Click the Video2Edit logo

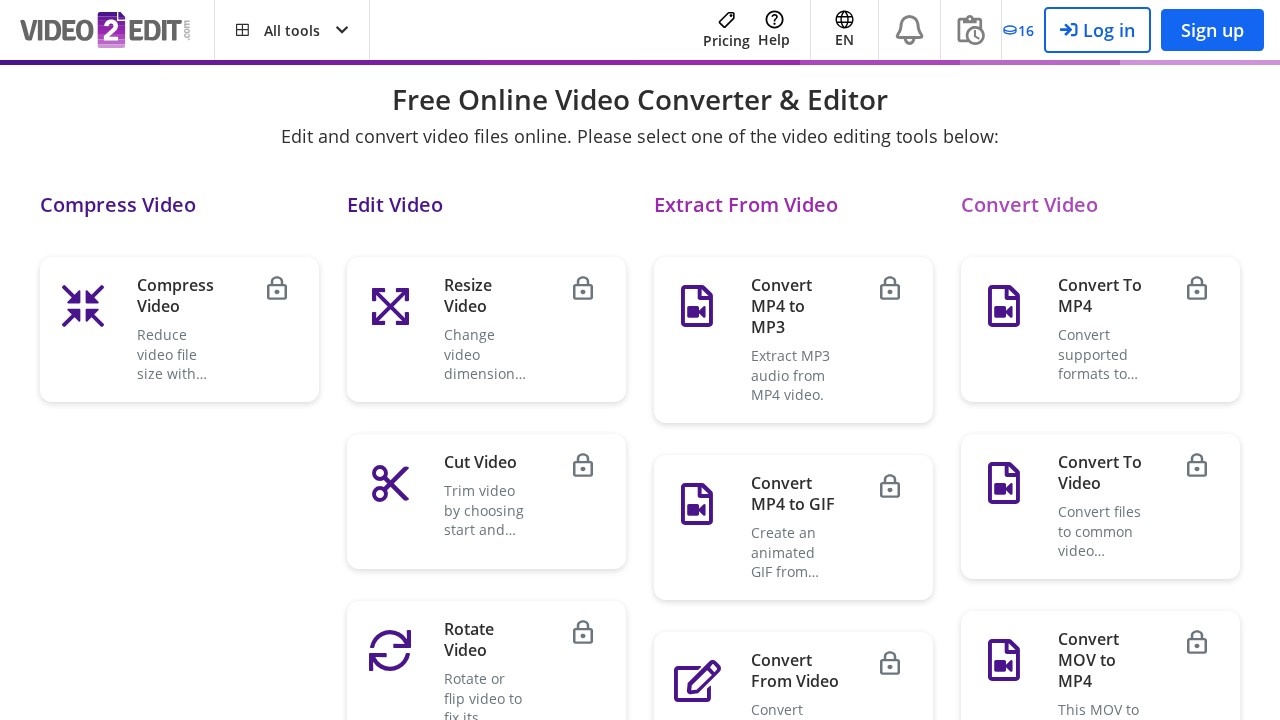pos(105,30)
